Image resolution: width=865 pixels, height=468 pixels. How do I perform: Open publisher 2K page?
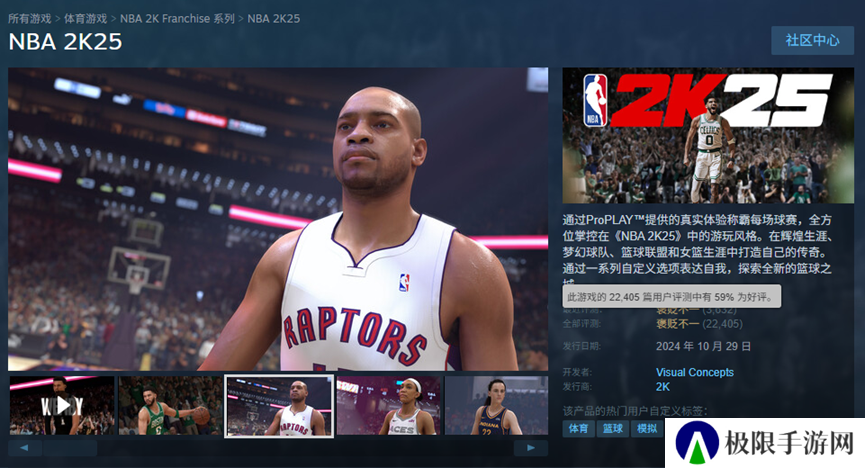662,386
